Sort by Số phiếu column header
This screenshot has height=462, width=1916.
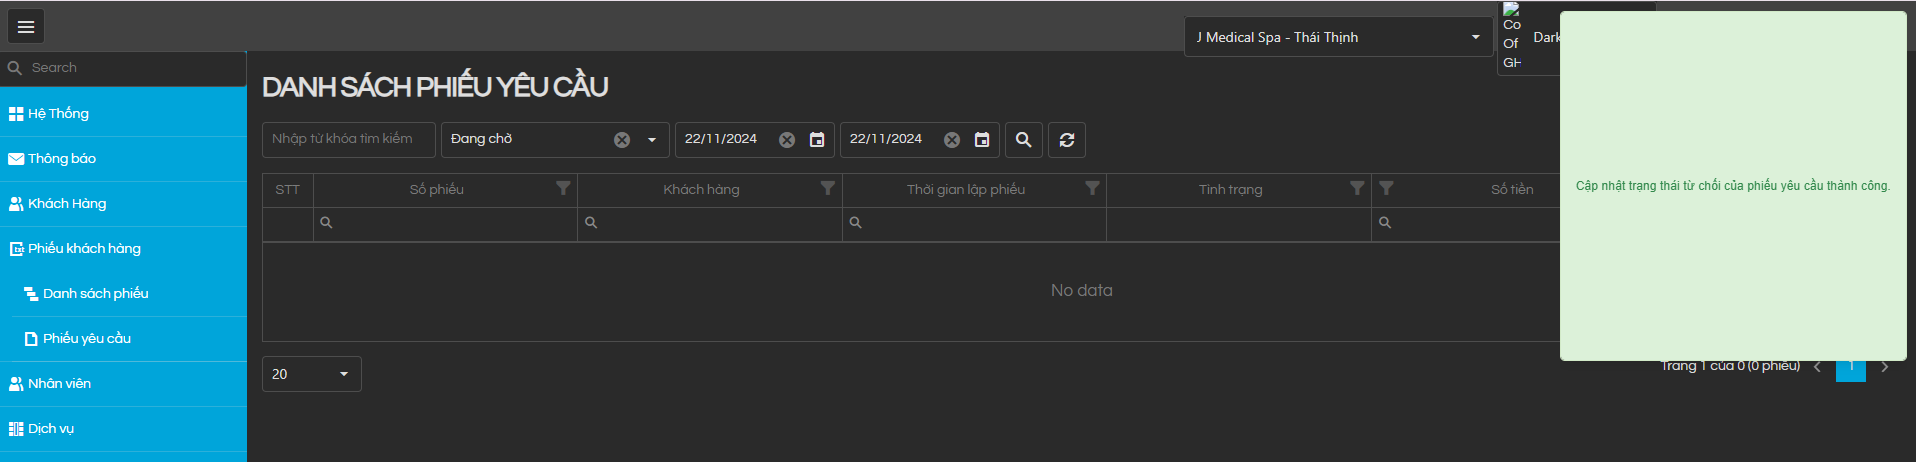tap(437, 189)
